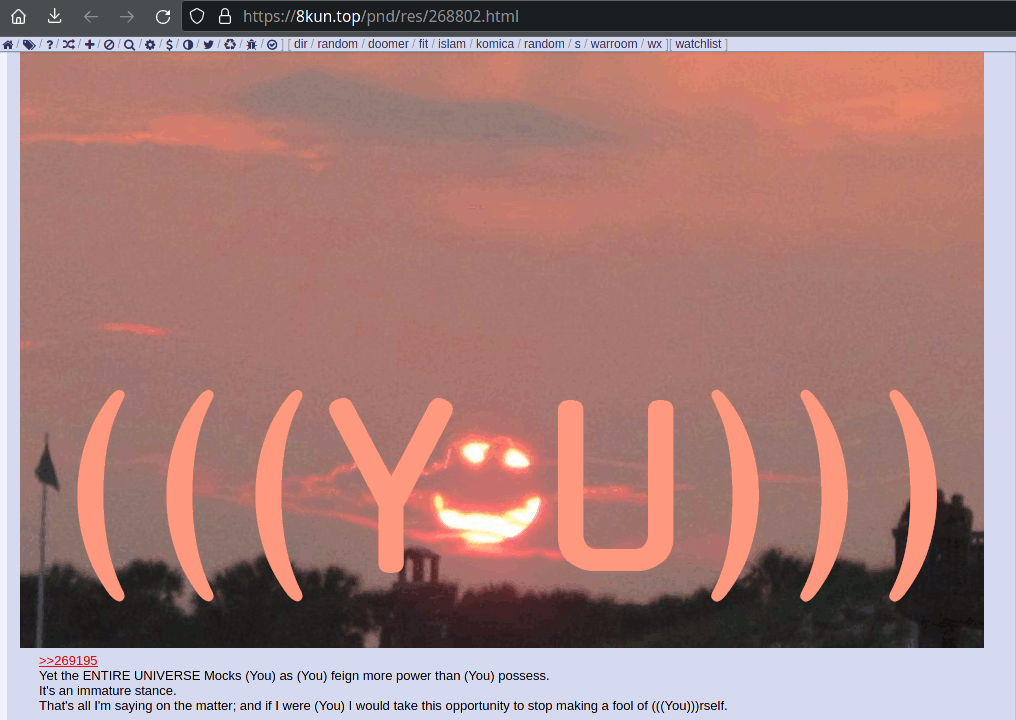Open the tags icon in the board toolbar
The height and width of the screenshot is (720, 1016).
[x=29, y=44]
